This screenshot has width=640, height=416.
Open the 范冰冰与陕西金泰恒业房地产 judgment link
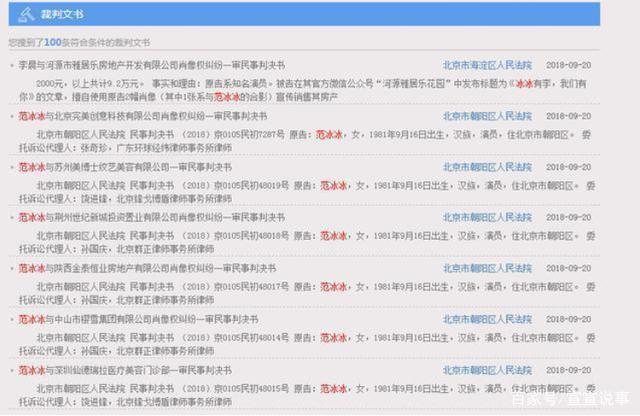147,269
